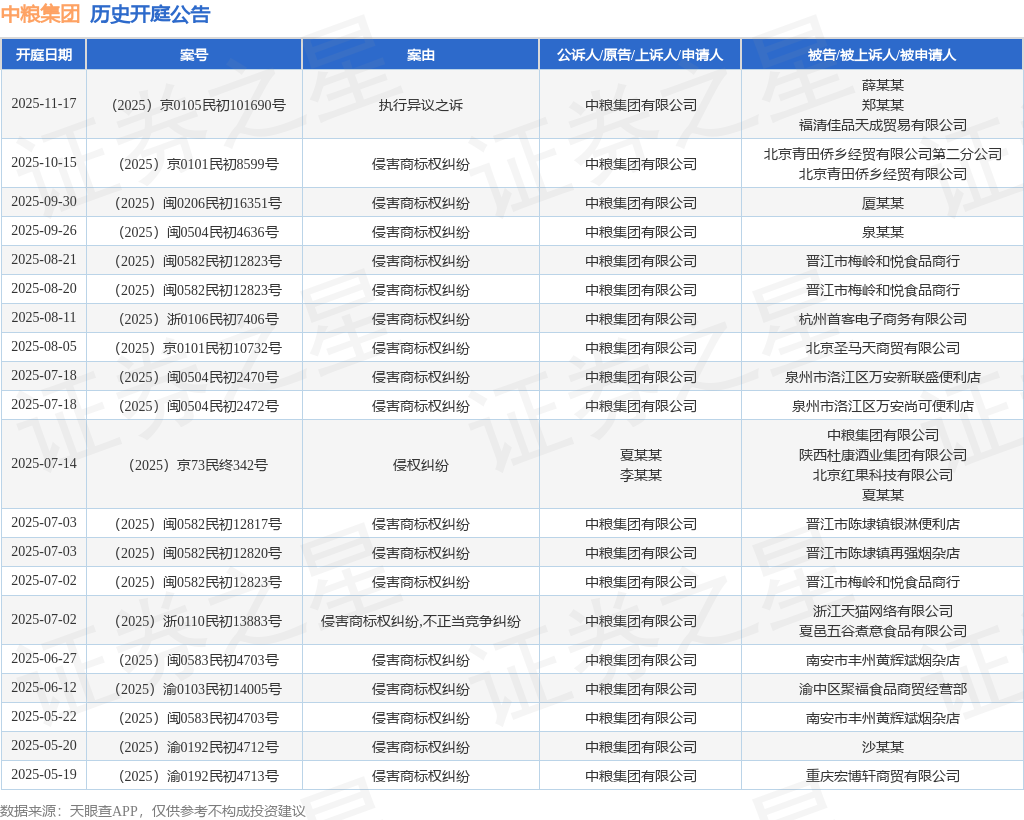Click defendant 厦某某
This screenshot has height=820, width=1024.
click(882, 203)
